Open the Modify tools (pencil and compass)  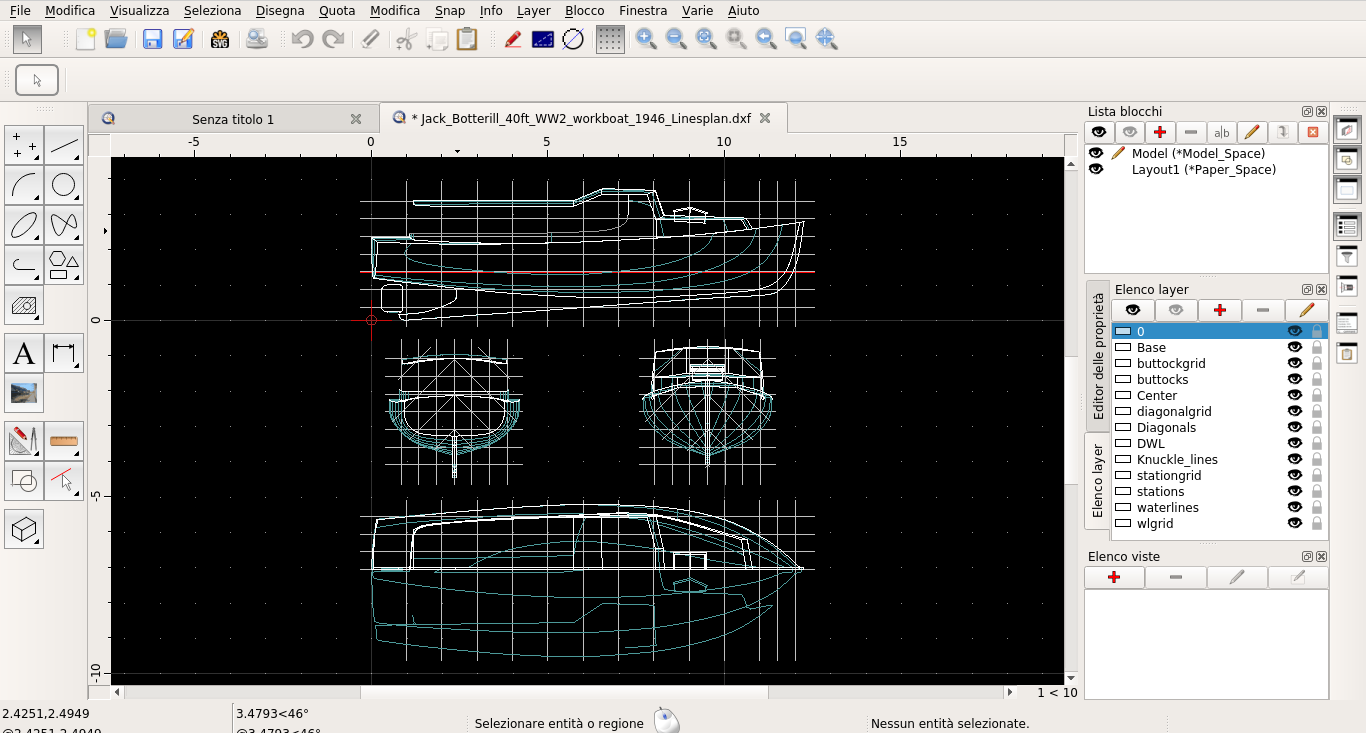[x=24, y=441]
